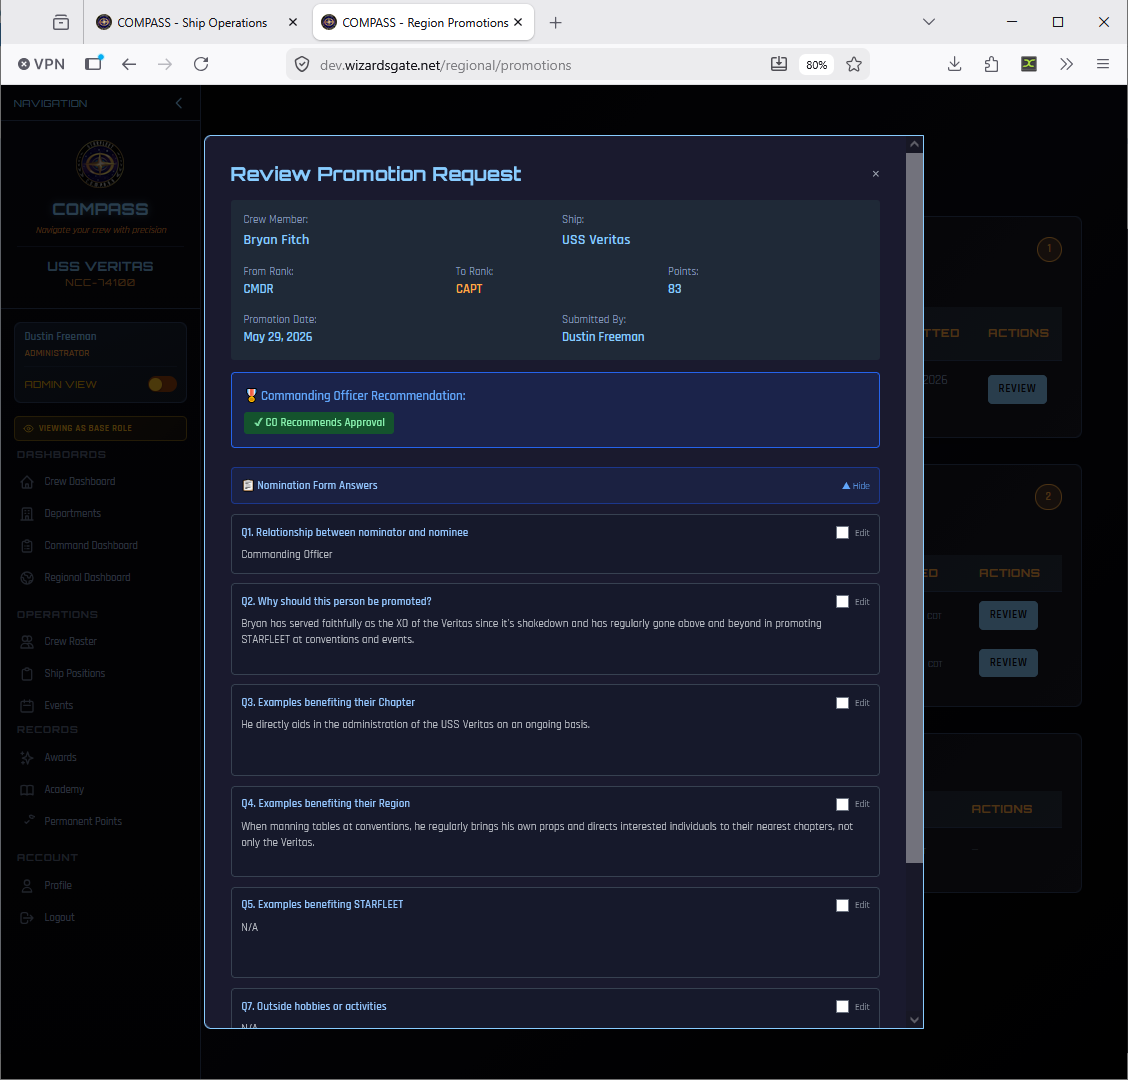Toggle the Admin View switch
The image size is (1128, 1080).
[162, 384]
